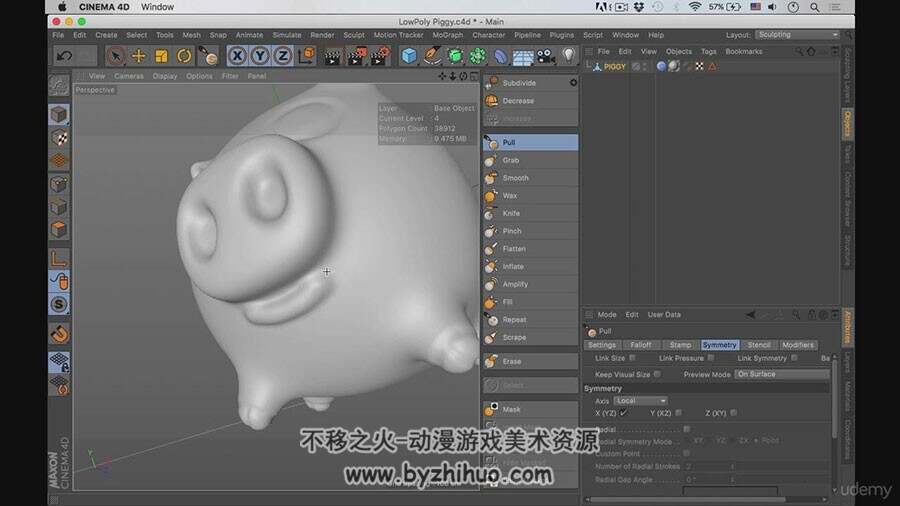This screenshot has height=506, width=900.
Task: Select the Amplify brush icon
Action: [x=491, y=284]
